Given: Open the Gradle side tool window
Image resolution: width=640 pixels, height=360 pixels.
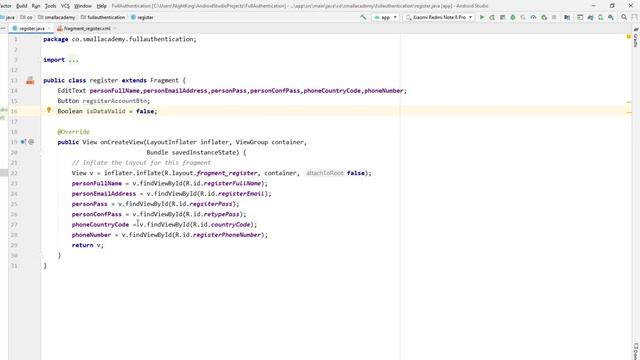Looking at the screenshot, I should click(x=636, y=38).
